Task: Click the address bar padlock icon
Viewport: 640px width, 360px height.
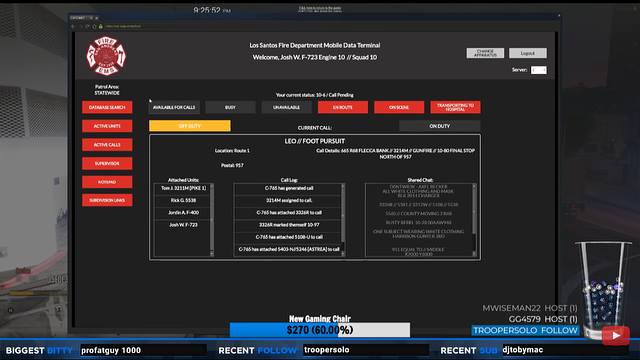Action: click(x=101, y=26)
